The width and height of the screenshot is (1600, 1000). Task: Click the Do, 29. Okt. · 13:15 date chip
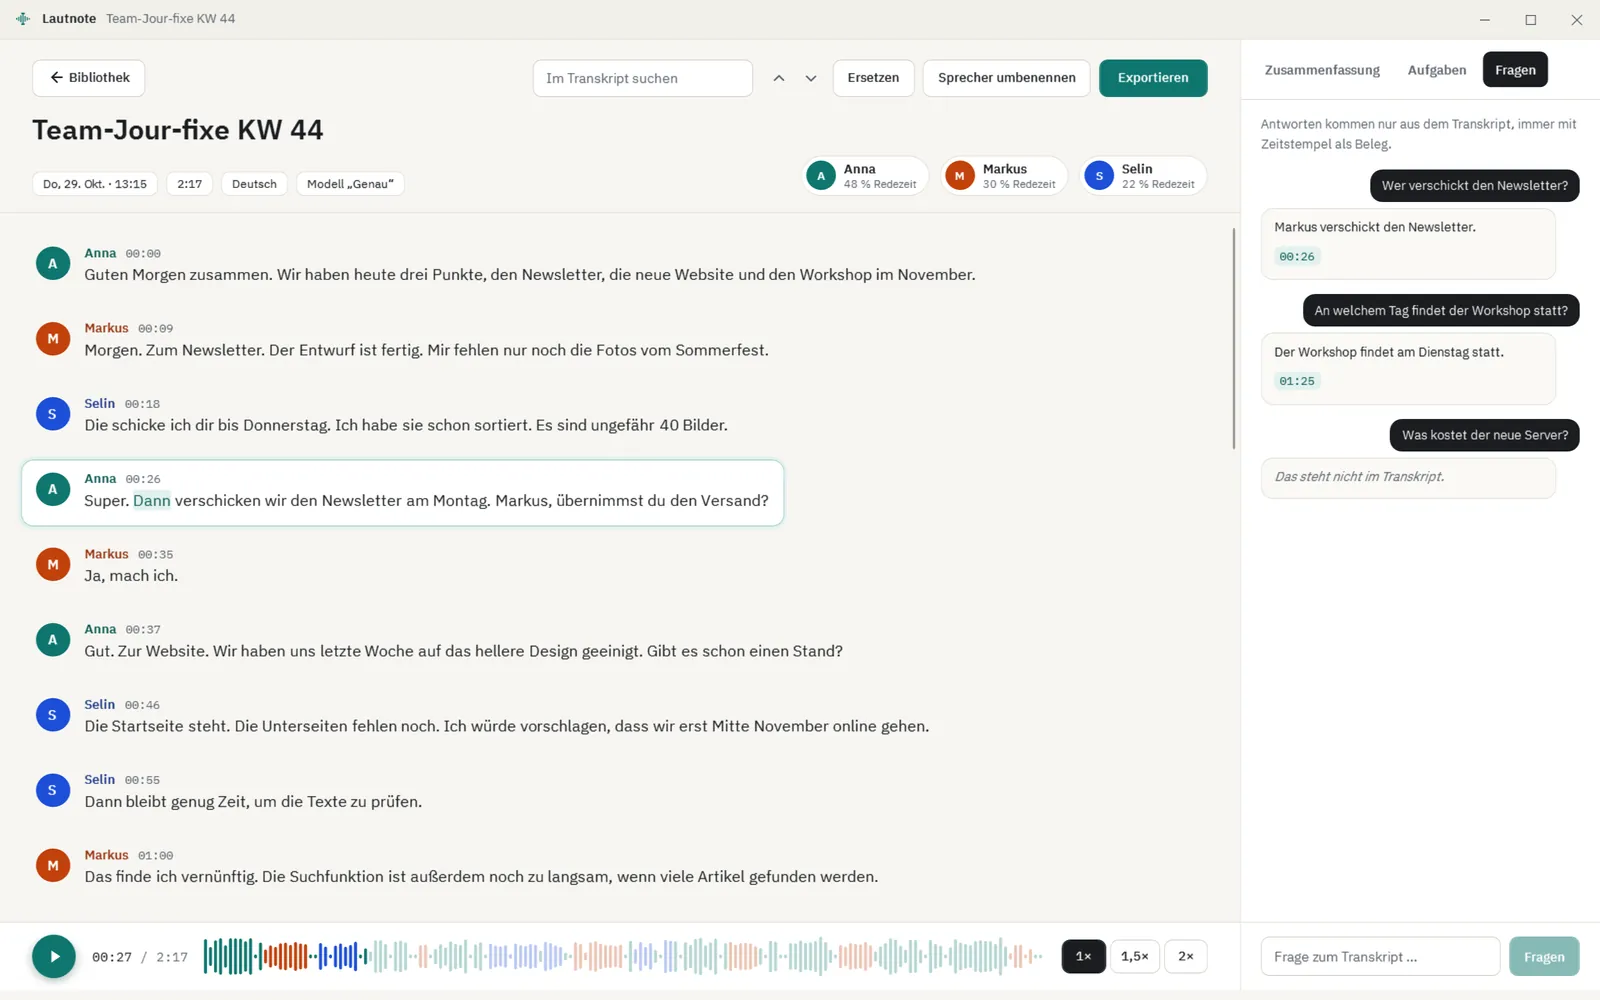click(x=95, y=184)
